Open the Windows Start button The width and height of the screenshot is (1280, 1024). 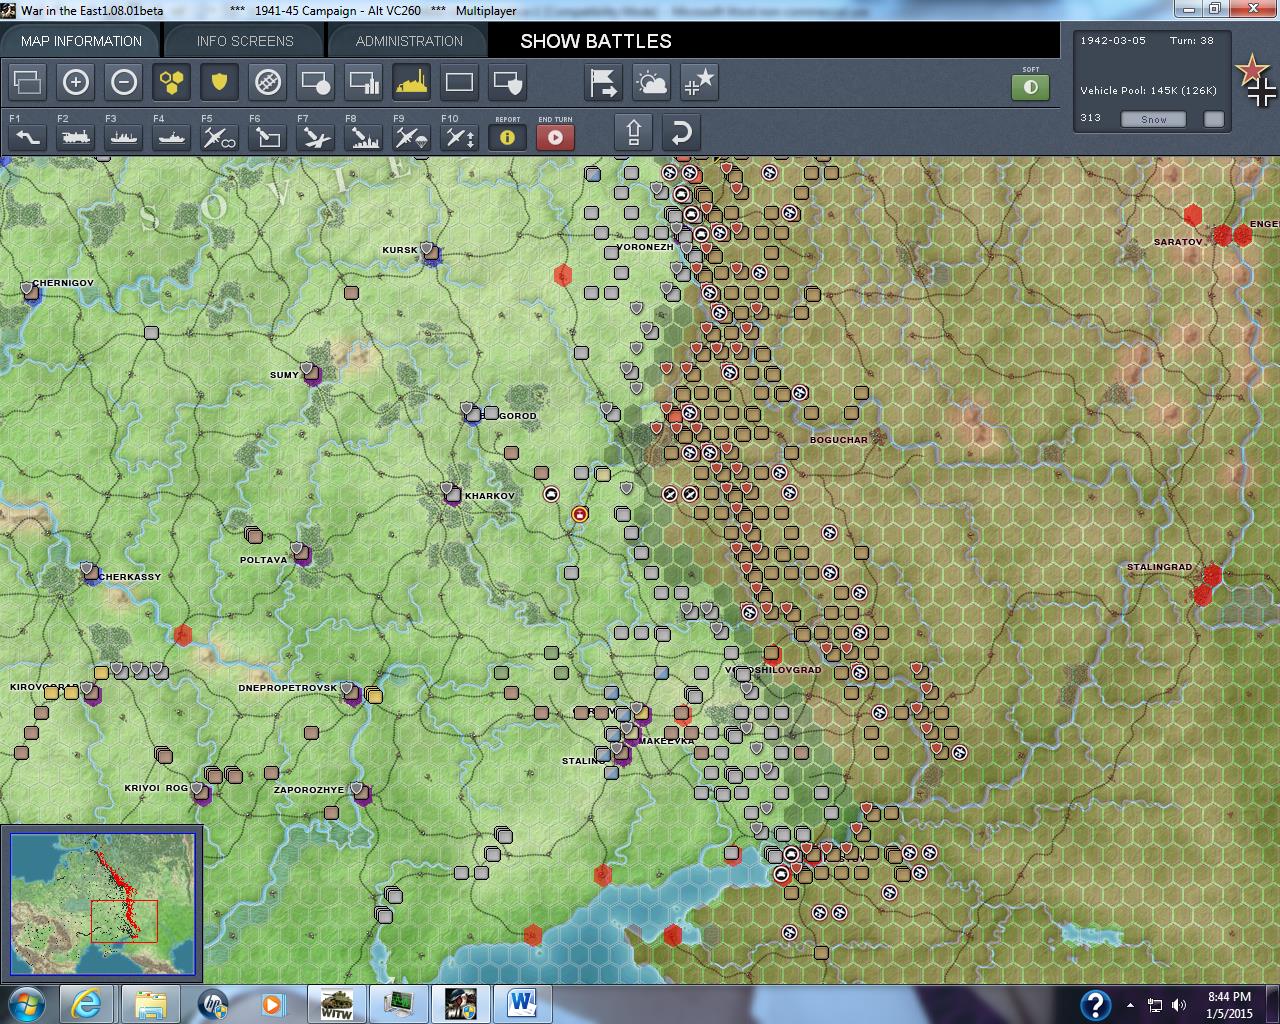pyautogui.click(x=27, y=1003)
